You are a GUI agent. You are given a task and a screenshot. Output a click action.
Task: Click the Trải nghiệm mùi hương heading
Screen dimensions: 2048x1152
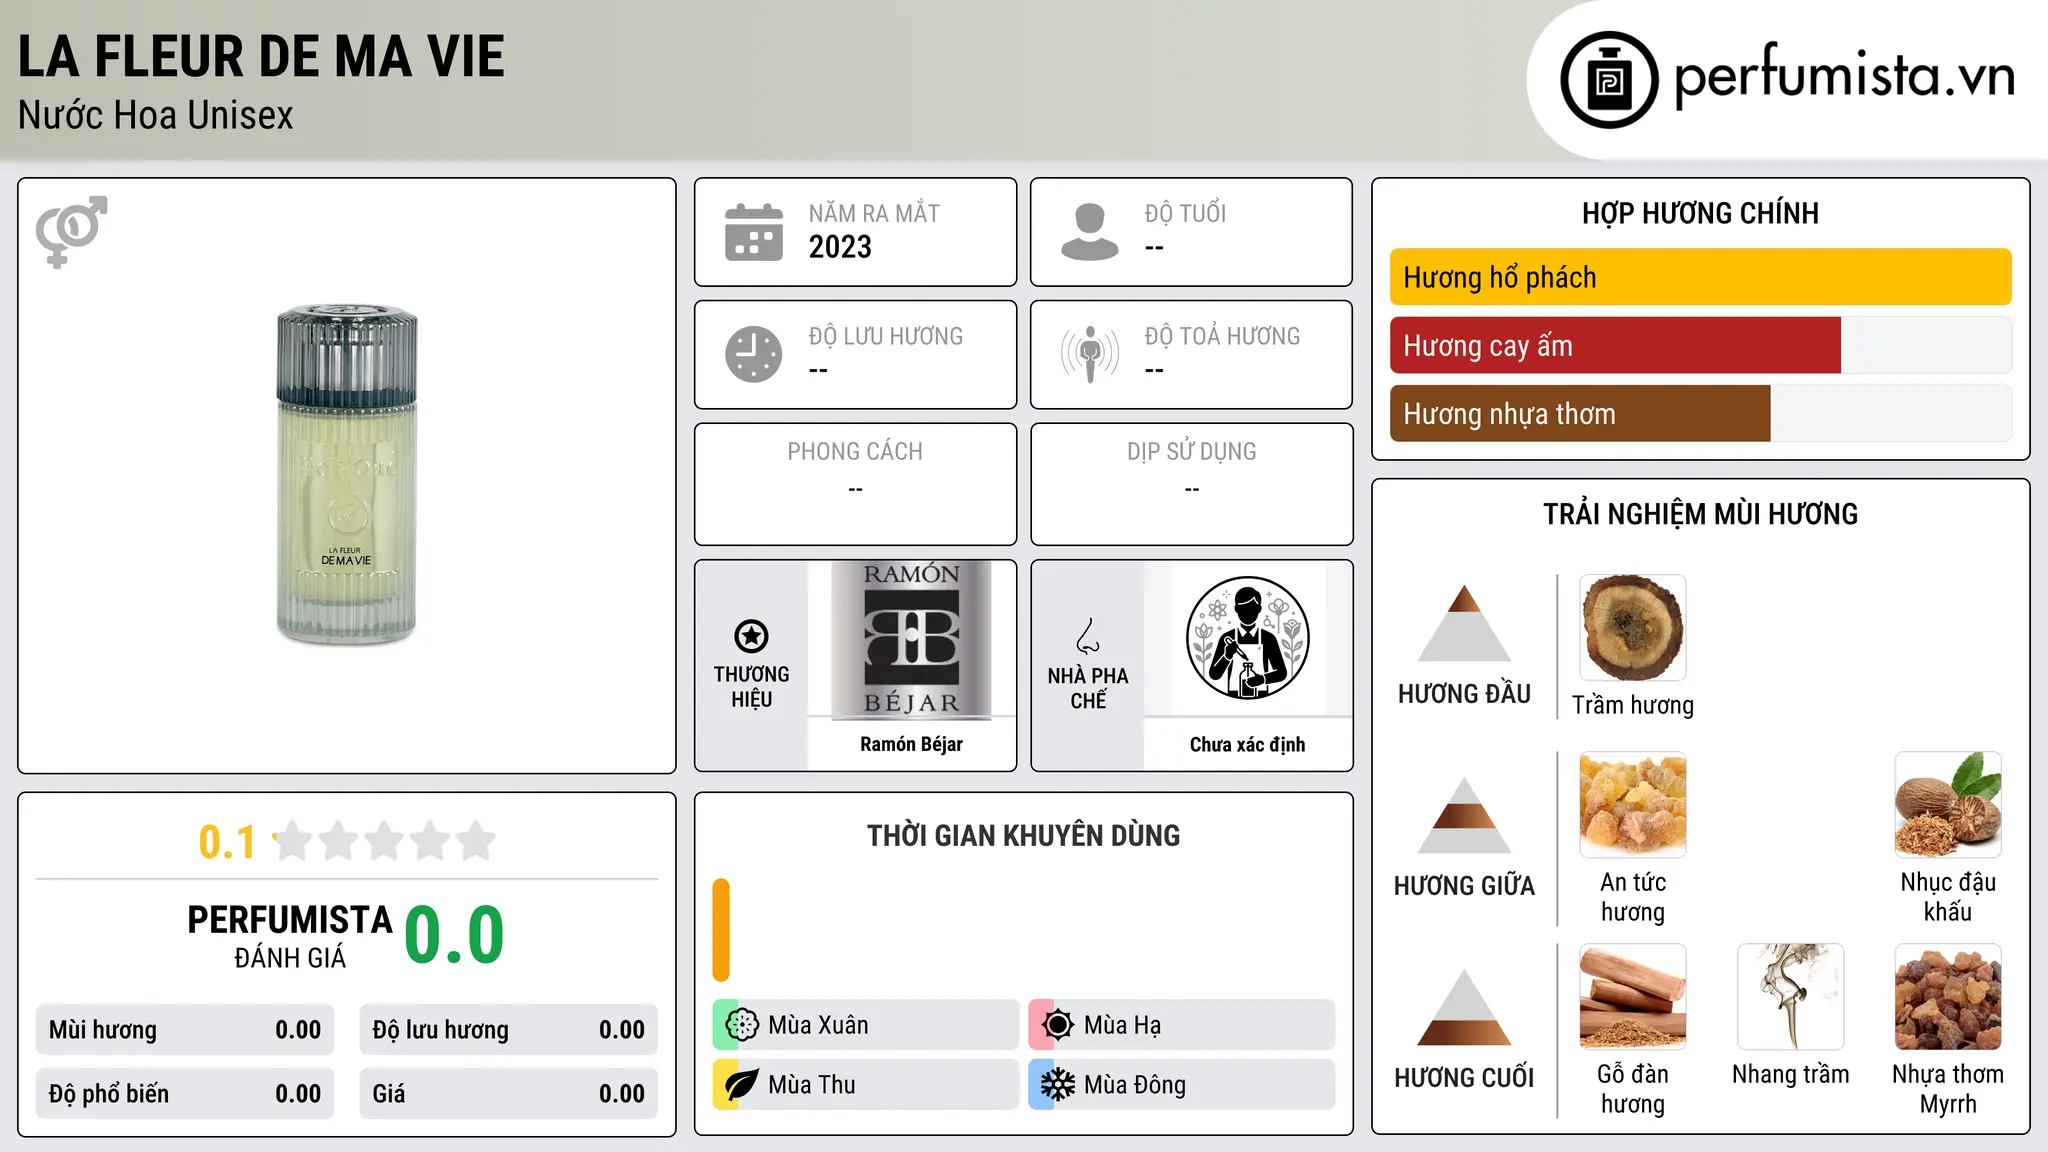(1700, 514)
